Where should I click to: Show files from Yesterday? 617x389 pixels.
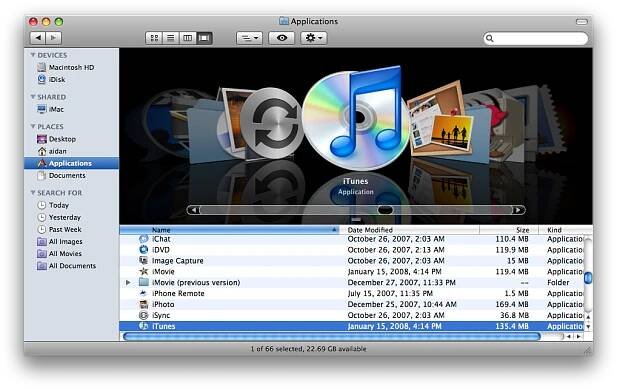[x=71, y=217]
